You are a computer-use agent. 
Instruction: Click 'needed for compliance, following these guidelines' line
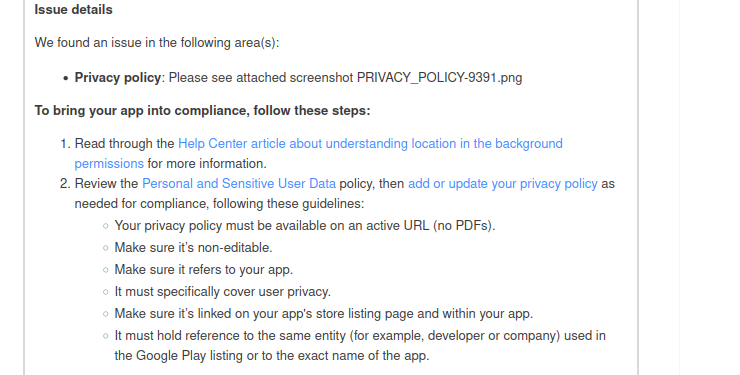click(x=219, y=204)
